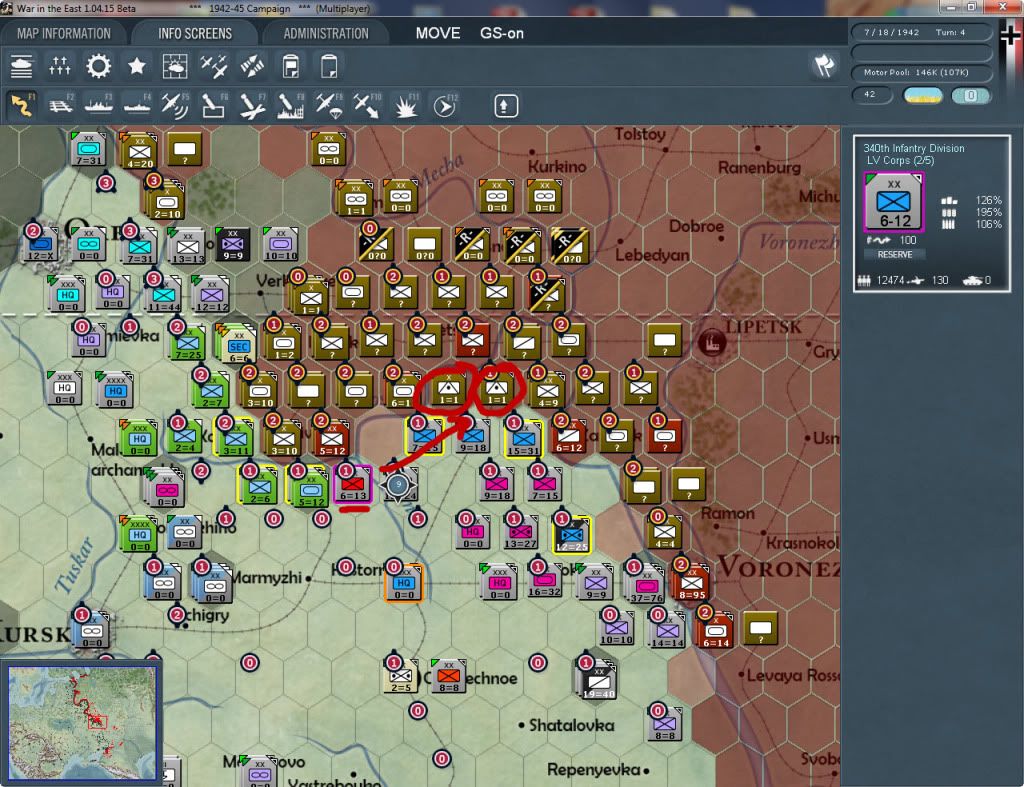Click the crossed flags icon
Viewport: 1024px width, 787px height.
[824, 65]
